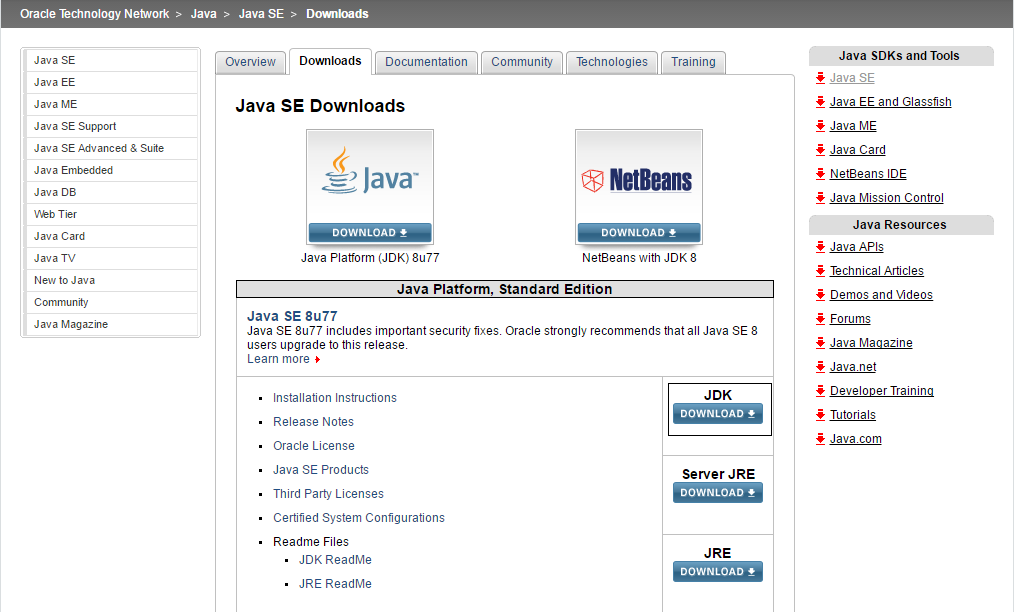1014x612 pixels.
Task: Open the JRE ReadMe link
Action: click(335, 584)
